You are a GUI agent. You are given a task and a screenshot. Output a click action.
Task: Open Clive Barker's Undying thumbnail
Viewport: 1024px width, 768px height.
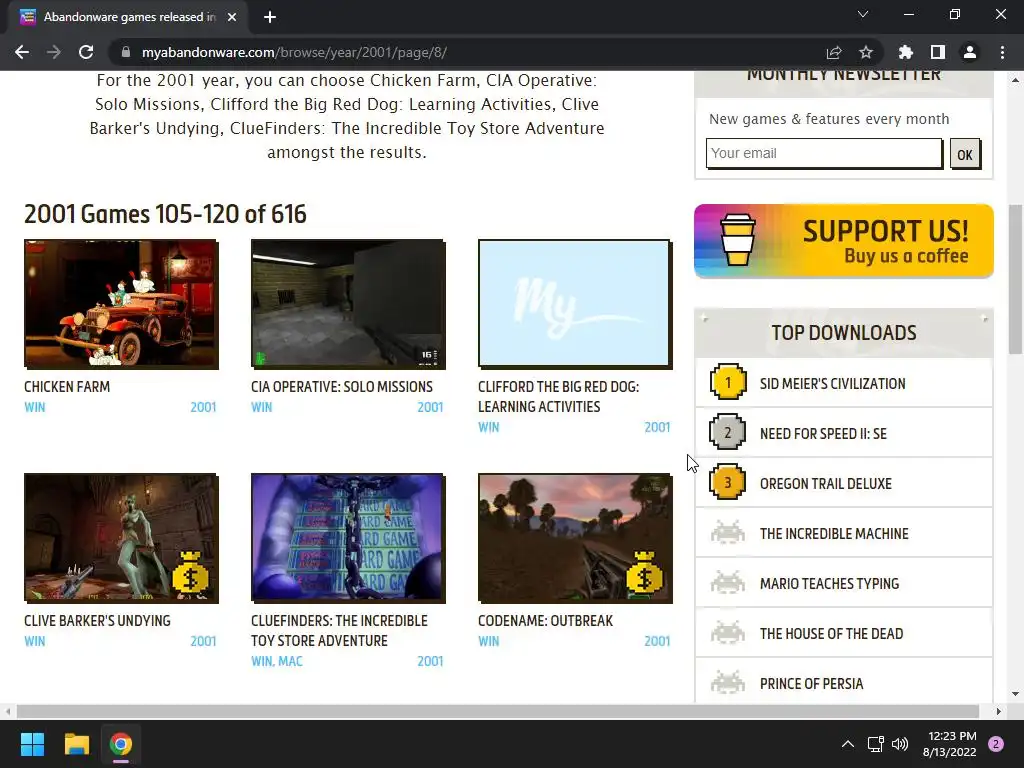tap(121, 538)
